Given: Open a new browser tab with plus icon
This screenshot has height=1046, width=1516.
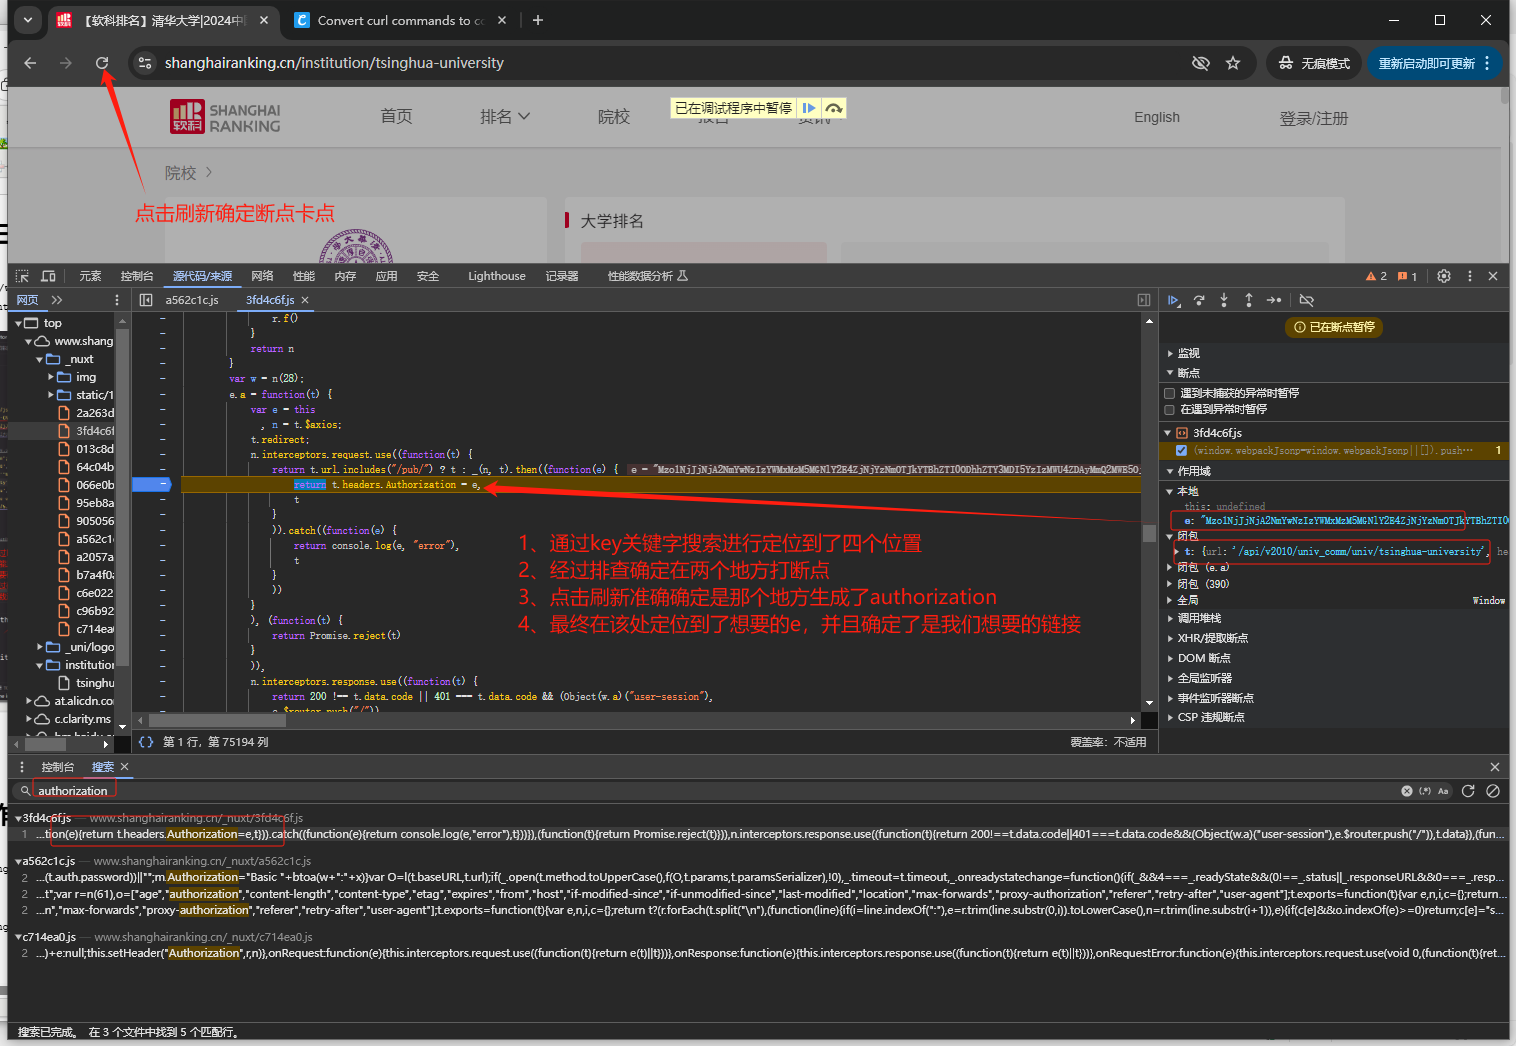Looking at the screenshot, I should (x=538, y=20).
